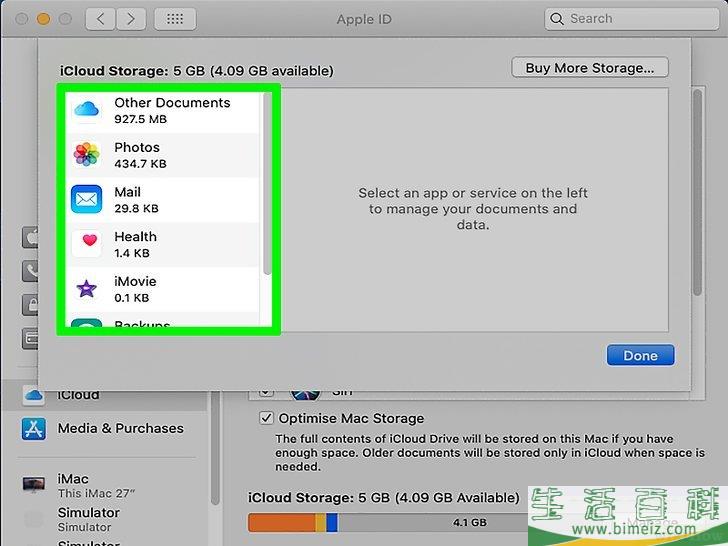Select the first Simulator device entry
The height and width of the screenshot is (546, 728).
(103, 519)
